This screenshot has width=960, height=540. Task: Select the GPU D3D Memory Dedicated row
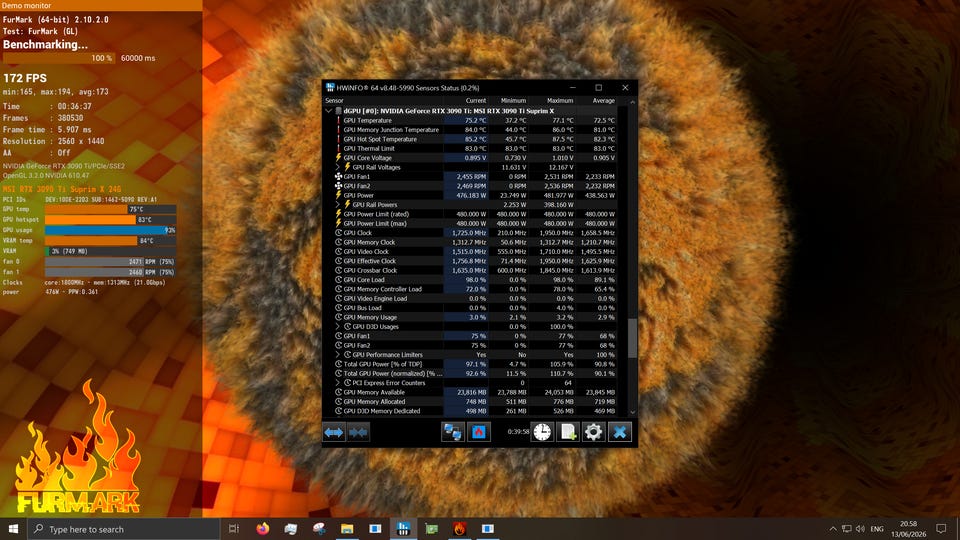475,411
